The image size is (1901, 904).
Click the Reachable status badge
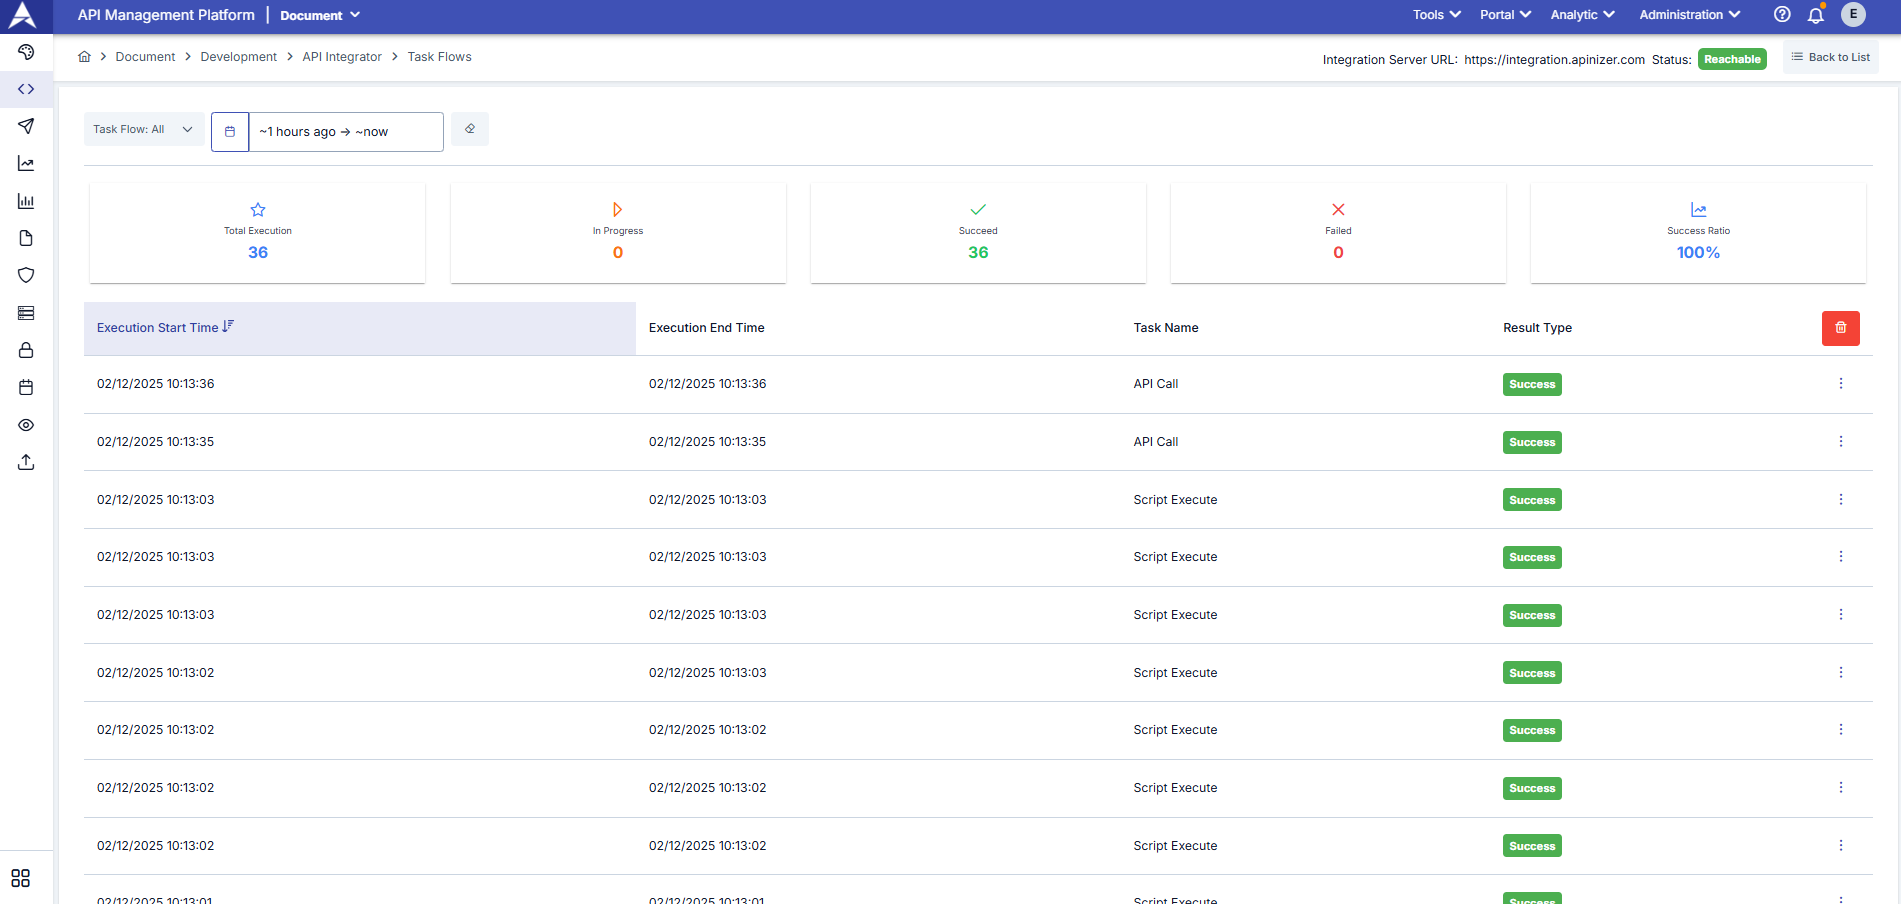[1732, 59]
